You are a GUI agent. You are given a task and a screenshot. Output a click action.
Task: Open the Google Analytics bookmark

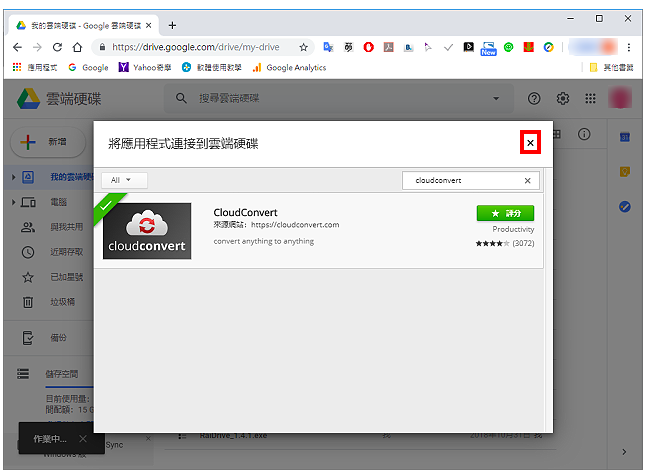(x=290, y=68)
